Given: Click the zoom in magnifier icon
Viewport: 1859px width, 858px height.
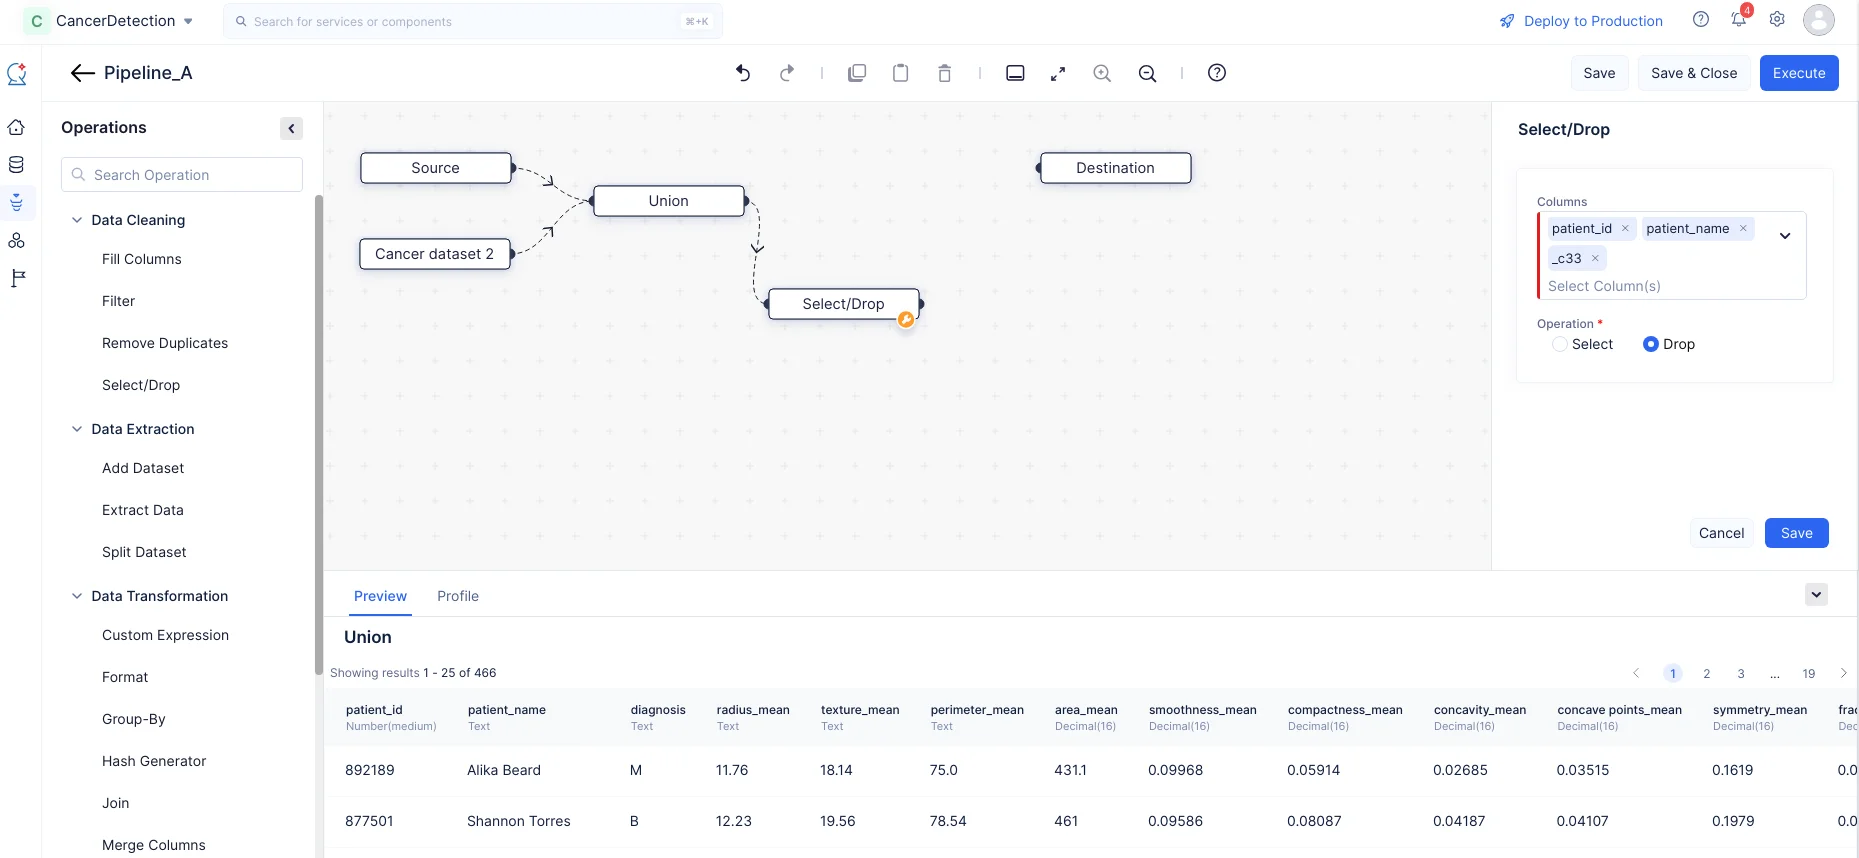Looking at the screenshot, I should [x=1102, y=73].
